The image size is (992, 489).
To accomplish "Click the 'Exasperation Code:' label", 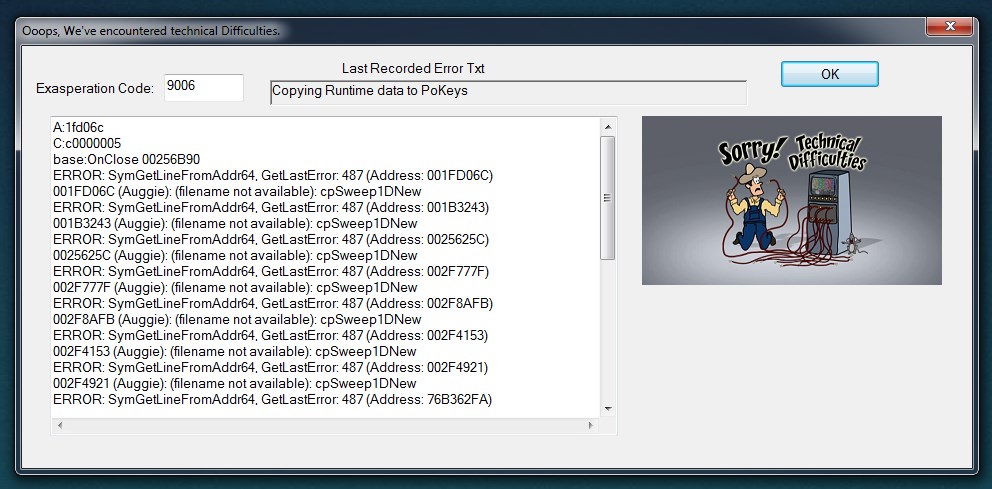I will tap(95, 88).
